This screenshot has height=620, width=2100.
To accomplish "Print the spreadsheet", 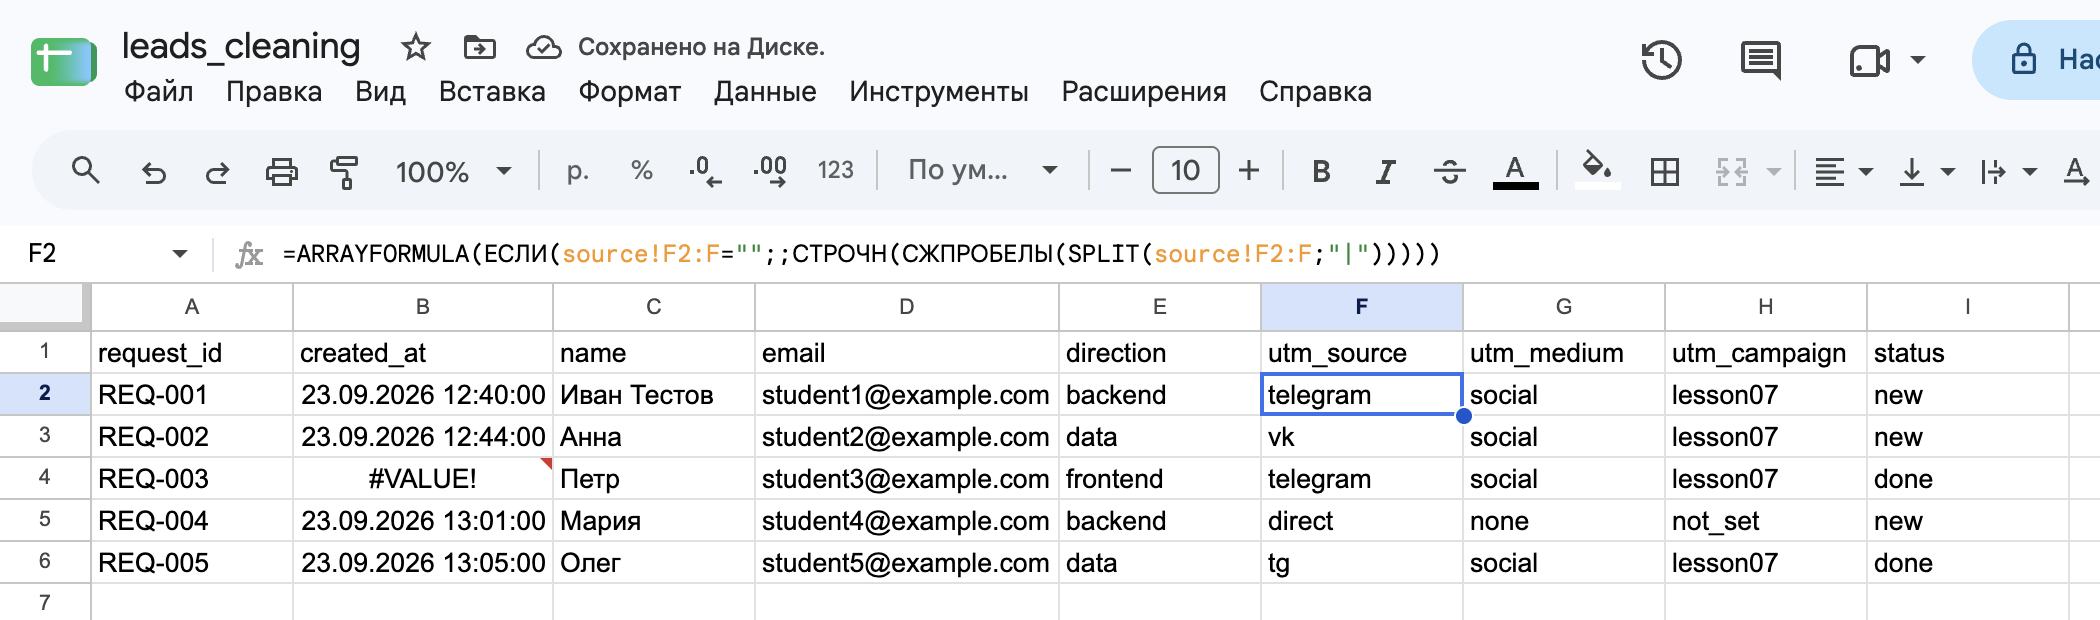I will tap(281, 172).
